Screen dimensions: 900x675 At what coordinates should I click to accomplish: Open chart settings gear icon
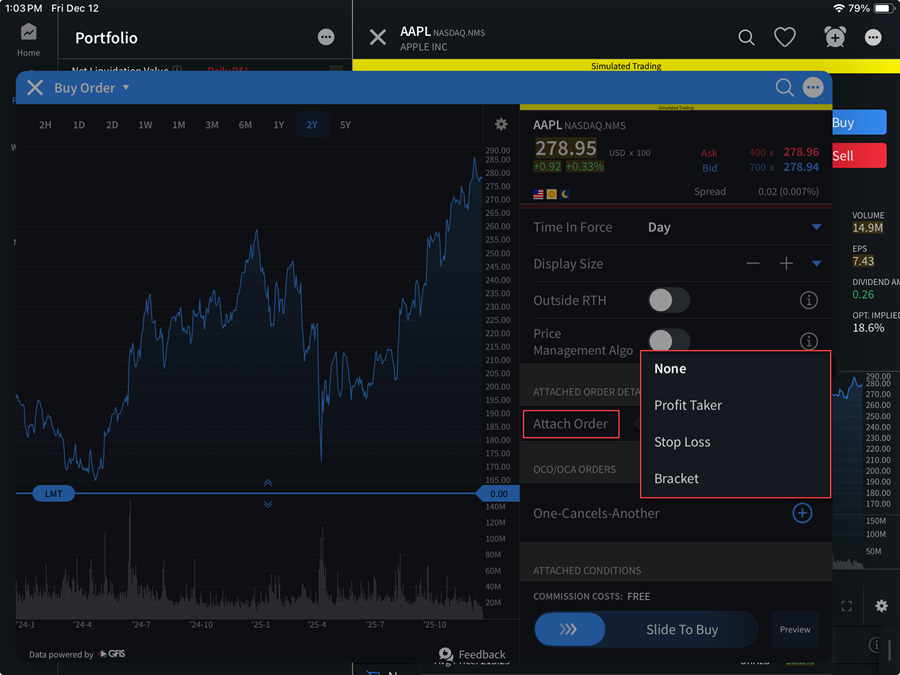(x=501, y=125)
